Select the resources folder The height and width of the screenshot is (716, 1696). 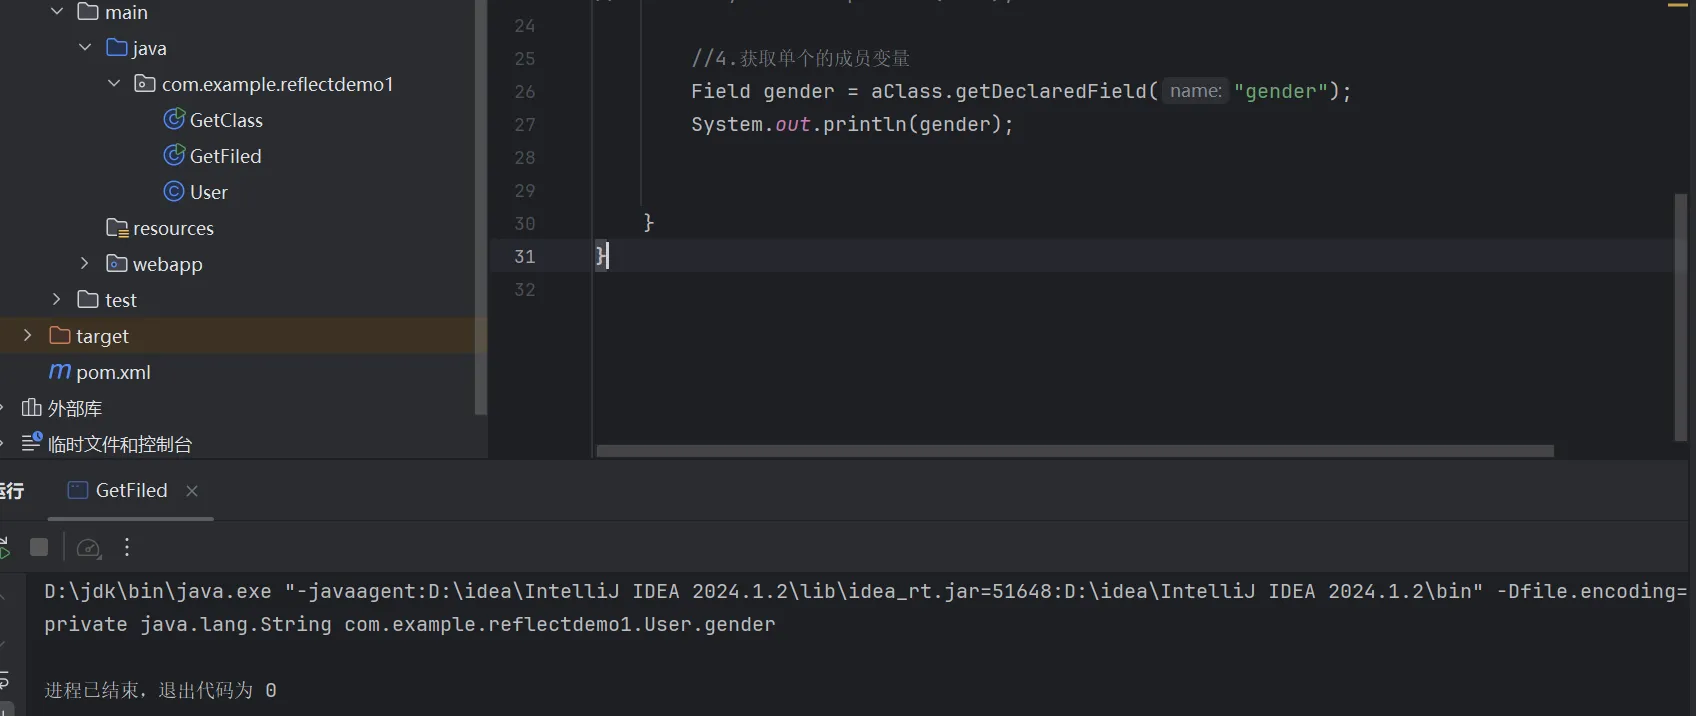pyautogui.click(x=172, y=228)
